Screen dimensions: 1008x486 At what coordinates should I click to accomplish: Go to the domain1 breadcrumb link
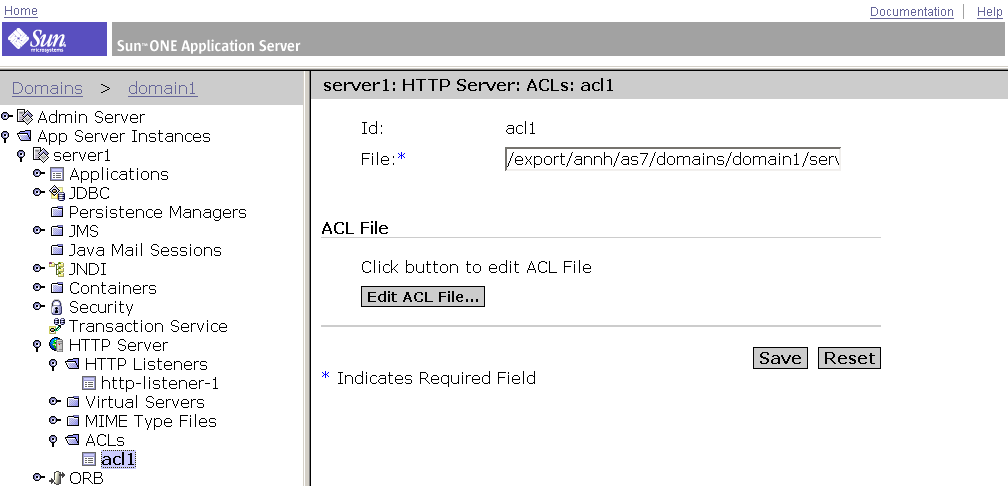tap(163, 88)
